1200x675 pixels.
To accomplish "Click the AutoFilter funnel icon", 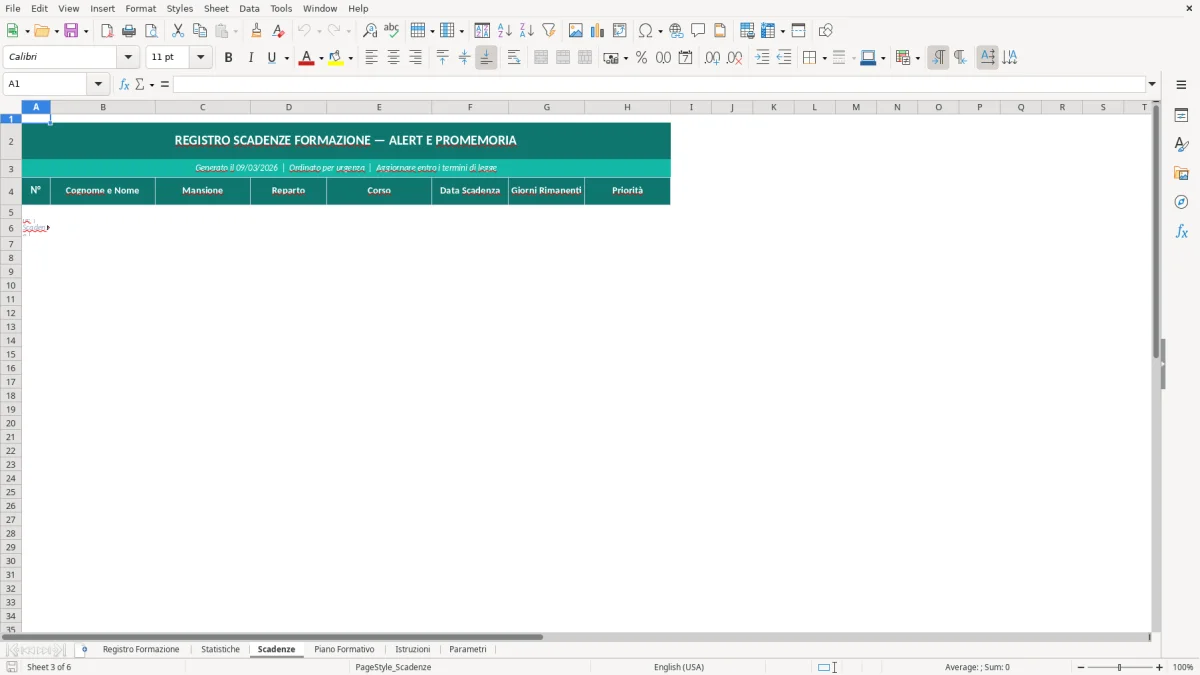I will 549,31.
